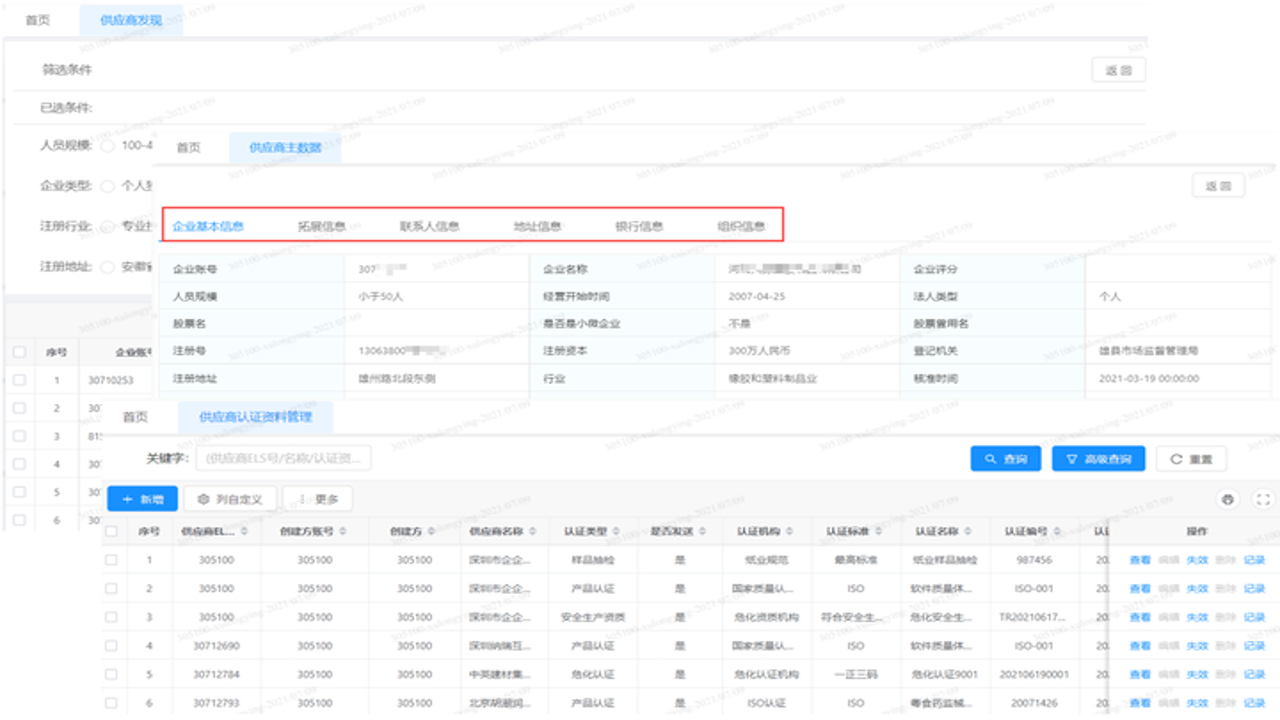
Task: Switch to the 供应商发现 tab
Action: click(131, 20)
